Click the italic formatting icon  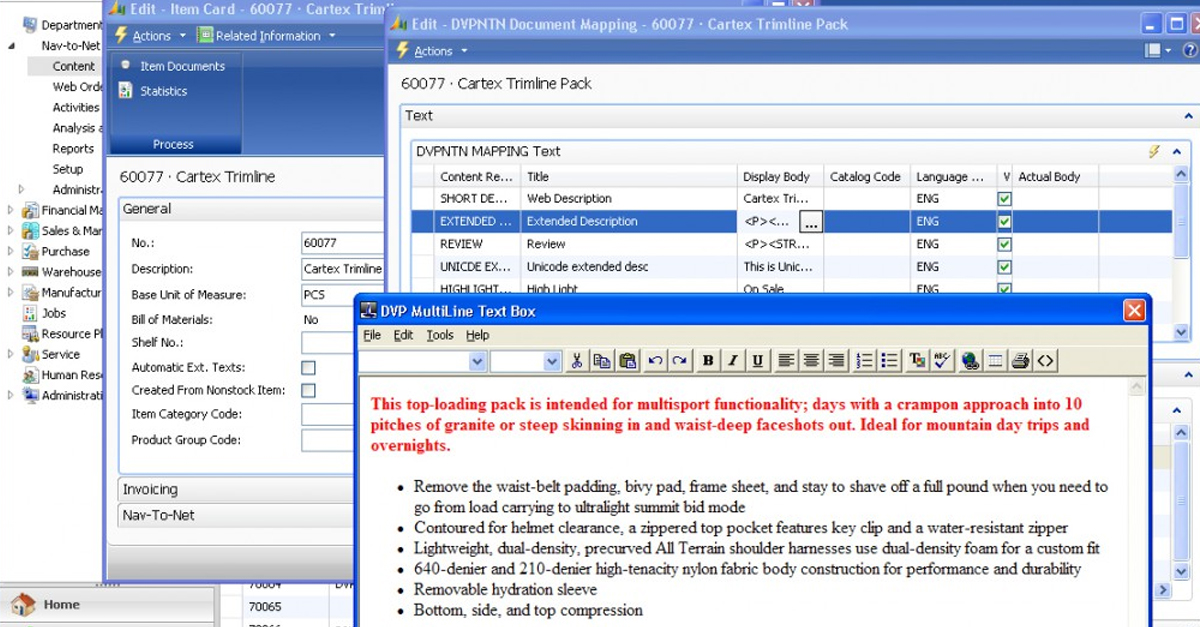733,361
